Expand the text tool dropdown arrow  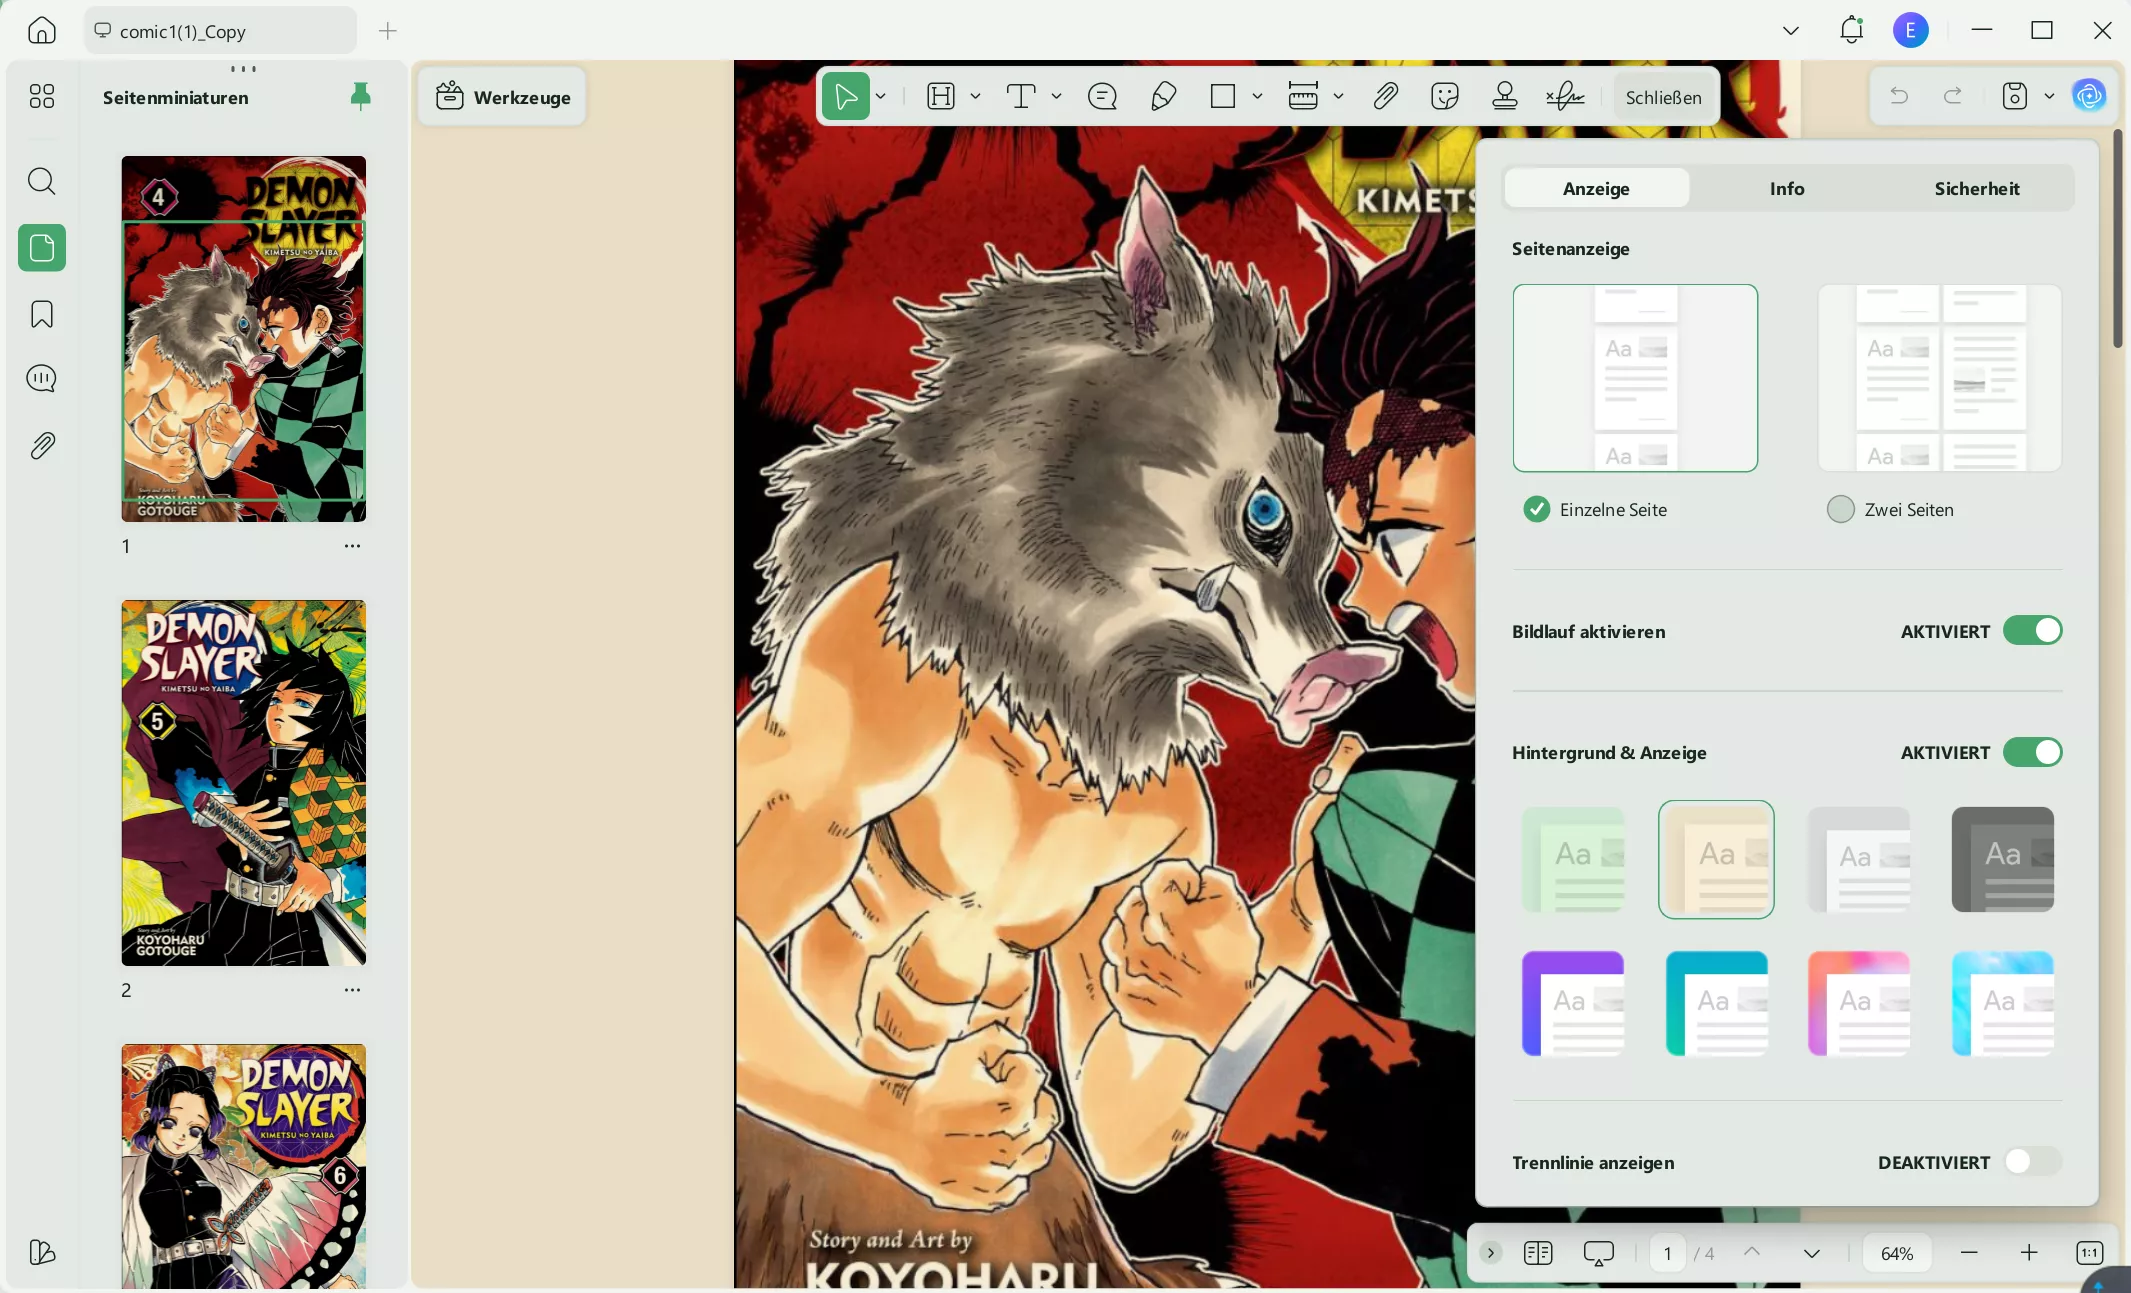pos(1056,96)
